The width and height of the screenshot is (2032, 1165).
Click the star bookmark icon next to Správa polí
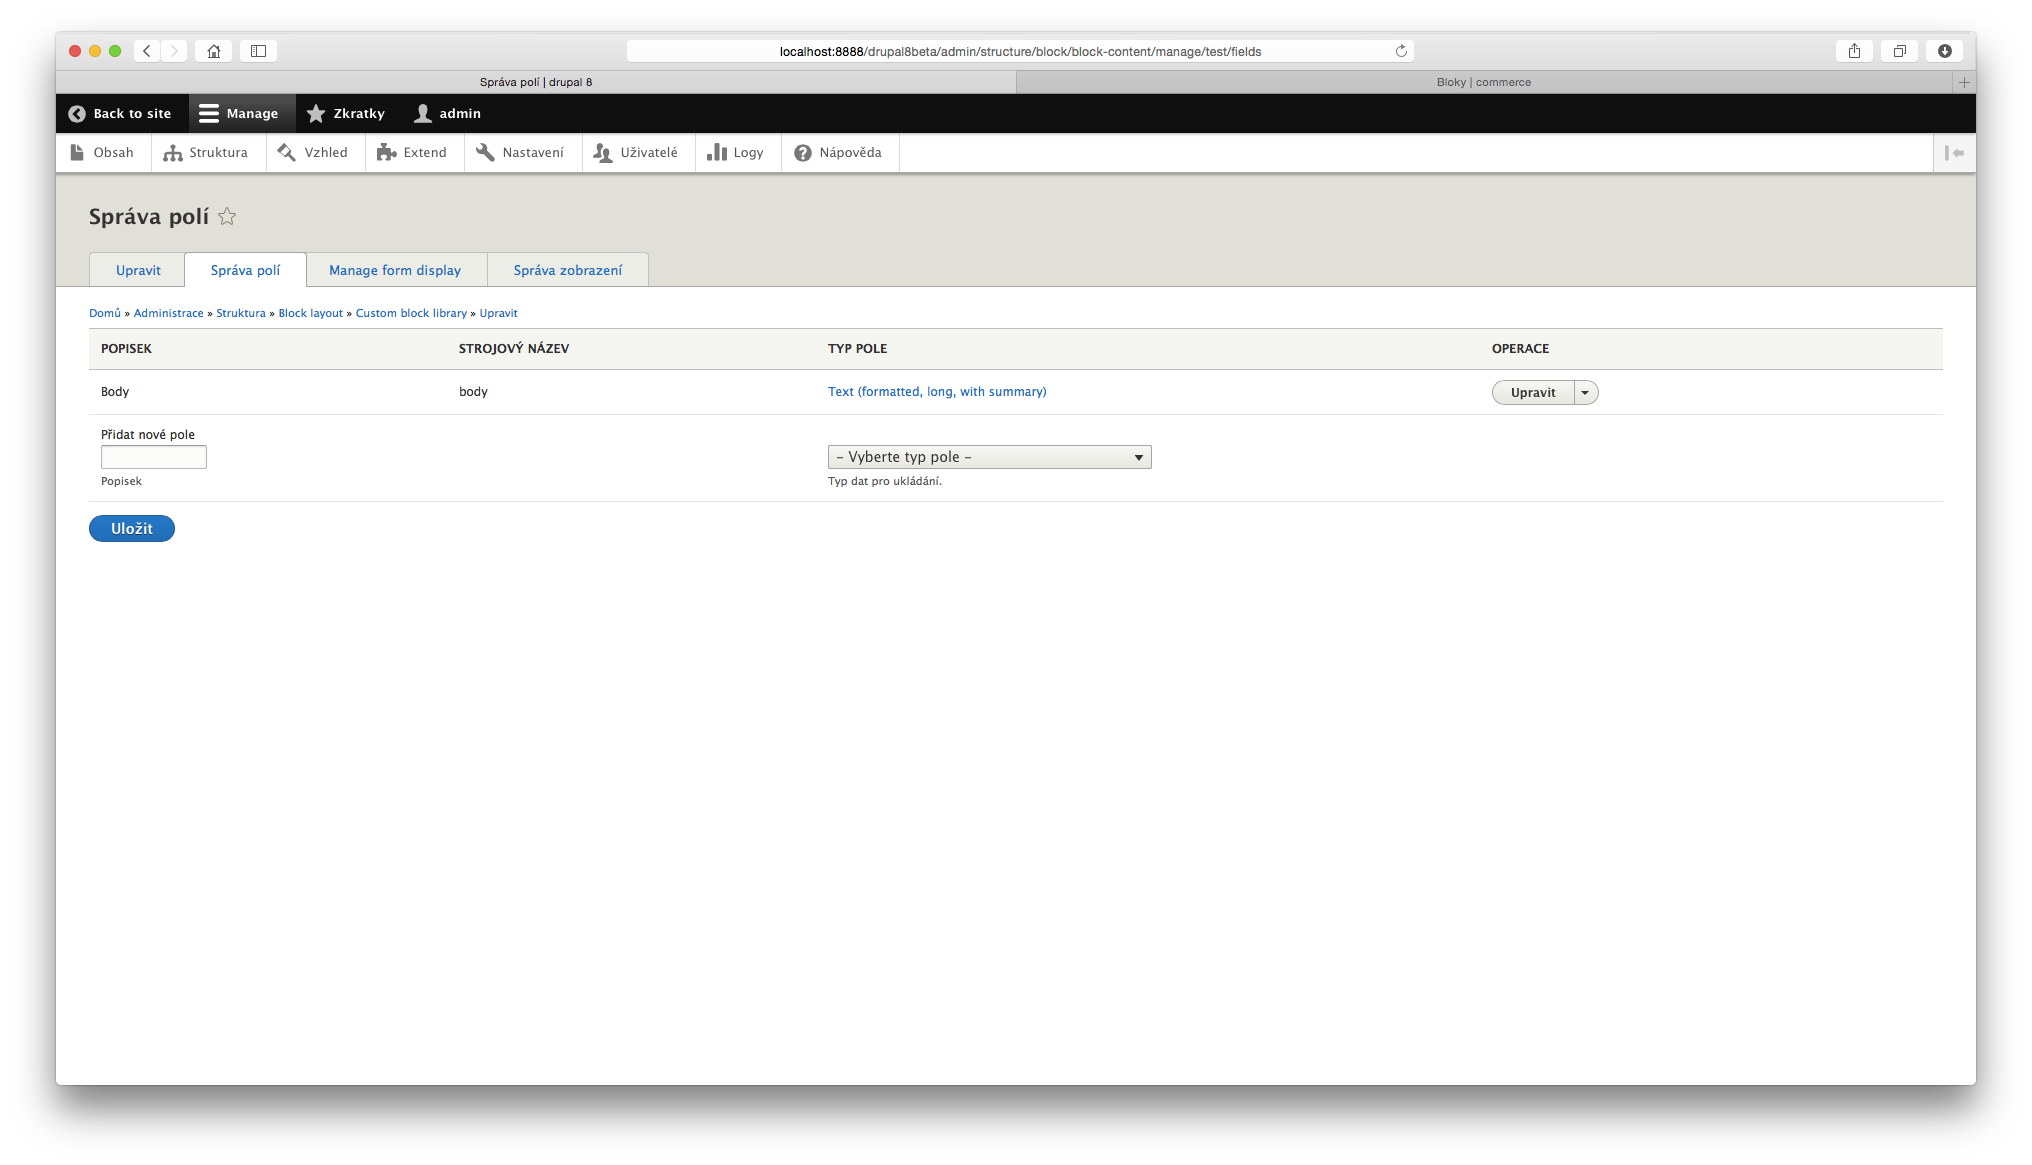coord(225,216)
